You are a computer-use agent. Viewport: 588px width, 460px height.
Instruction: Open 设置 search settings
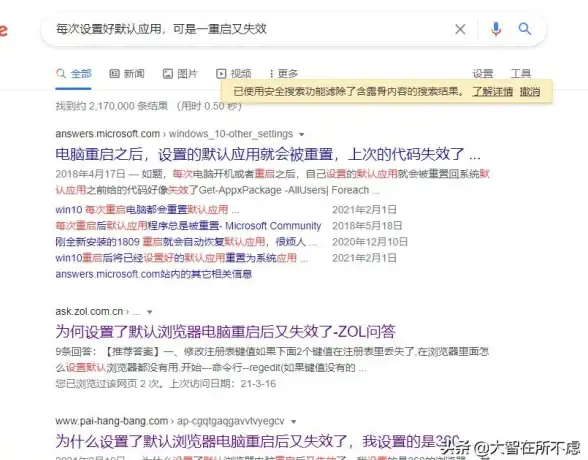[x=483, y=74]
